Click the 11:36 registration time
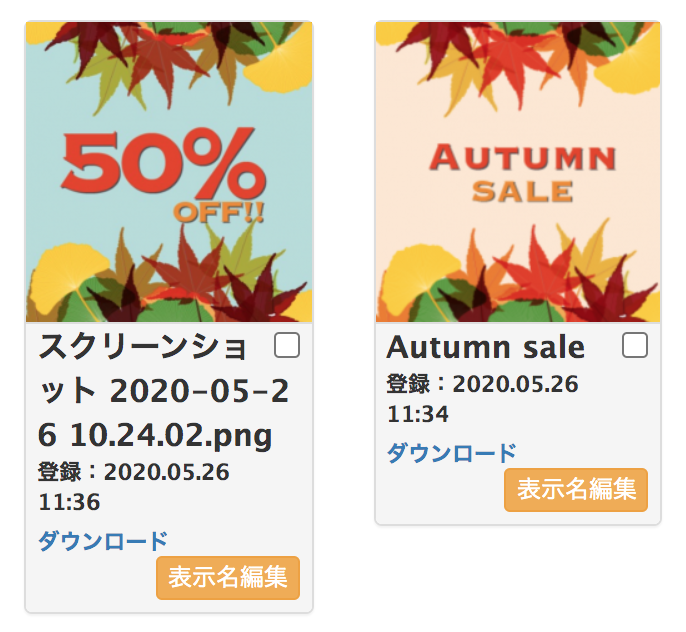This screenshot has height=632, width=686. click(69, 502)
